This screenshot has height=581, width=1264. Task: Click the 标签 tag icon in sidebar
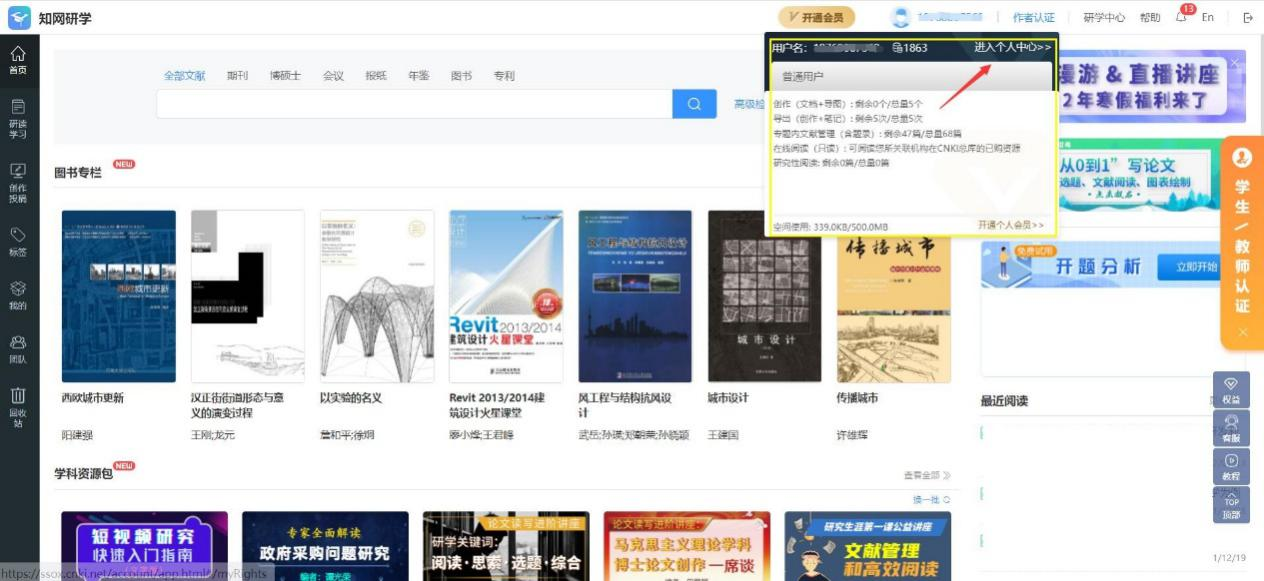[x=18, y=241]
